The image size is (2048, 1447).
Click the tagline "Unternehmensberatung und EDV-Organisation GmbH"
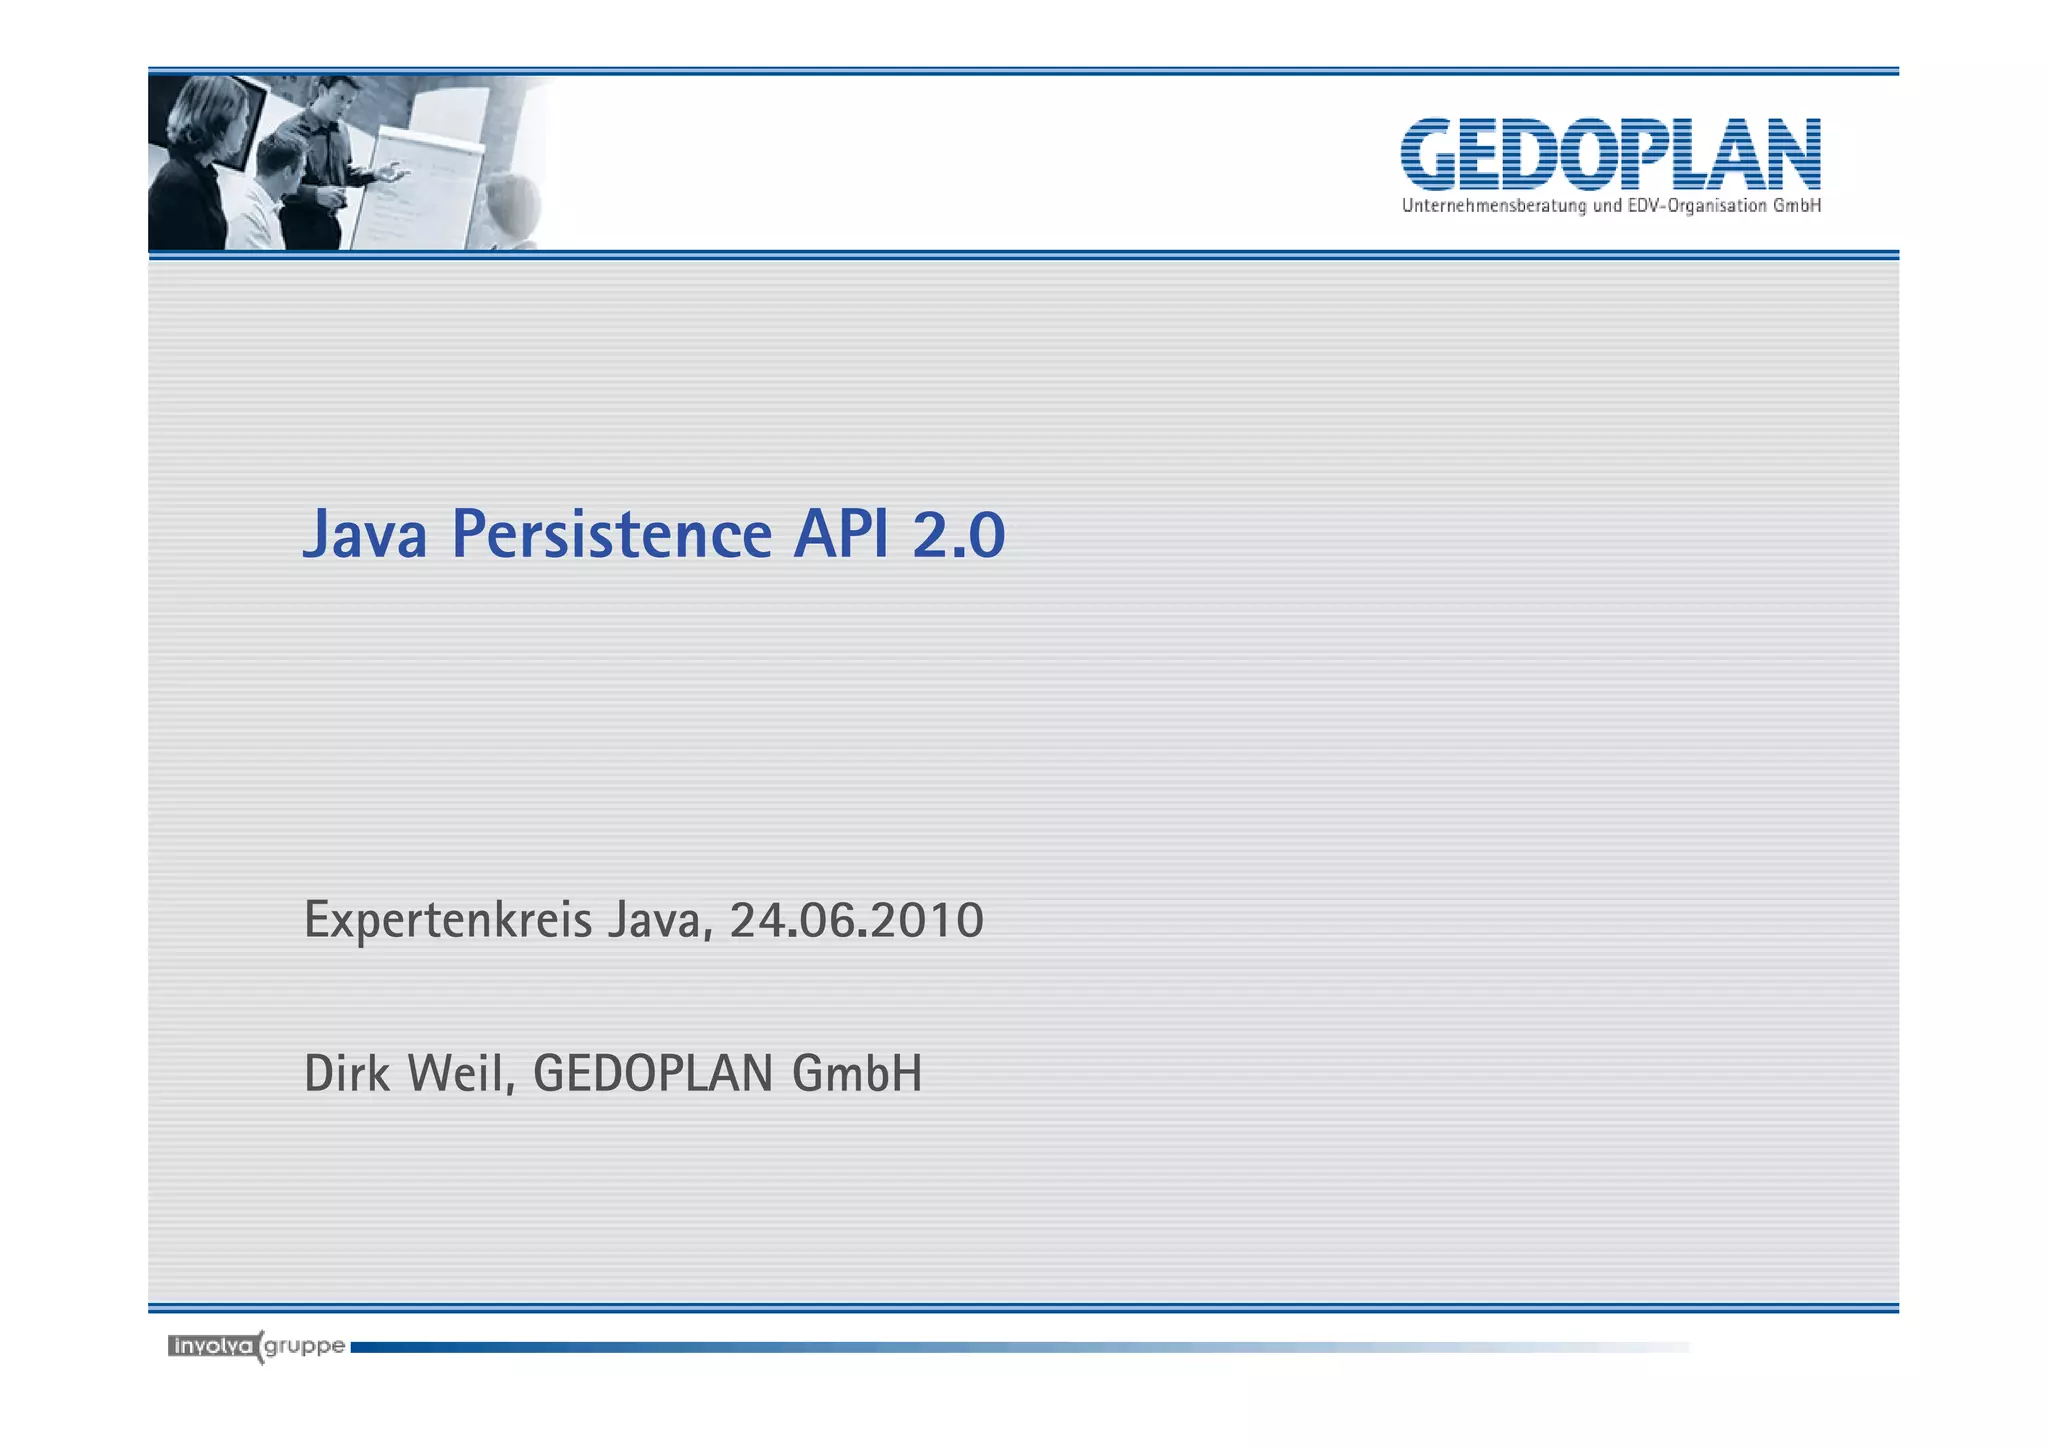pos(1610,206)
